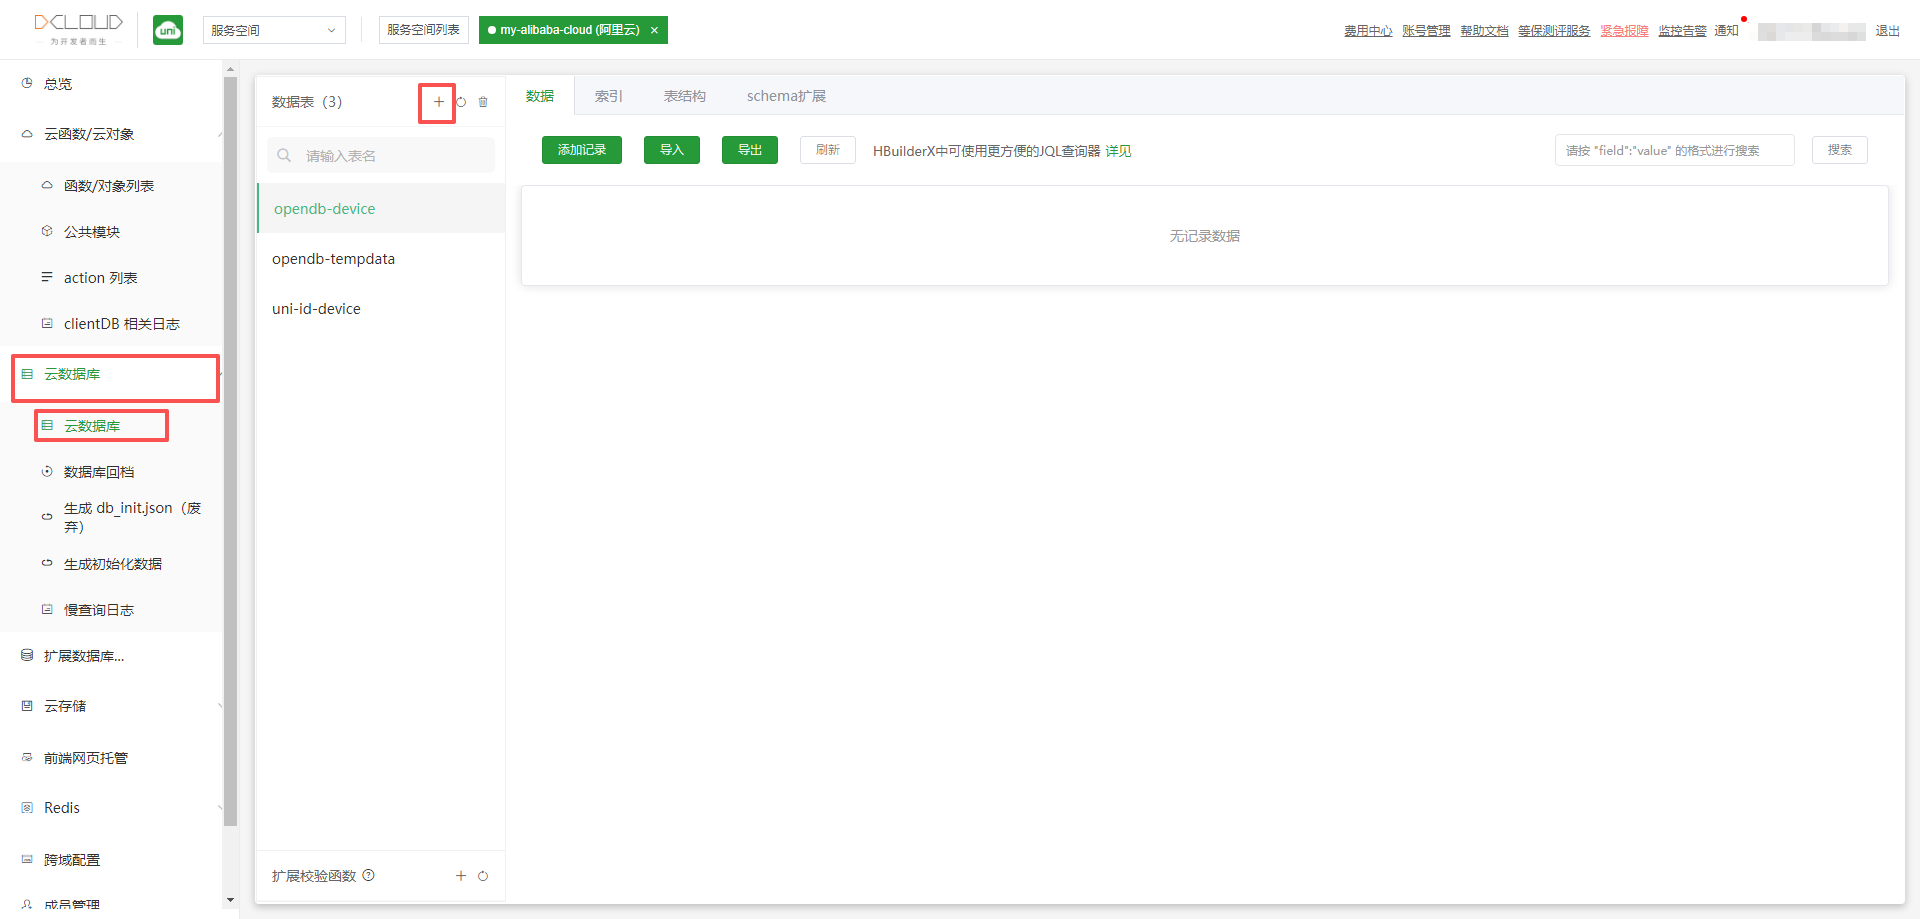Switch to the 索引 tab

click(608, 96)
